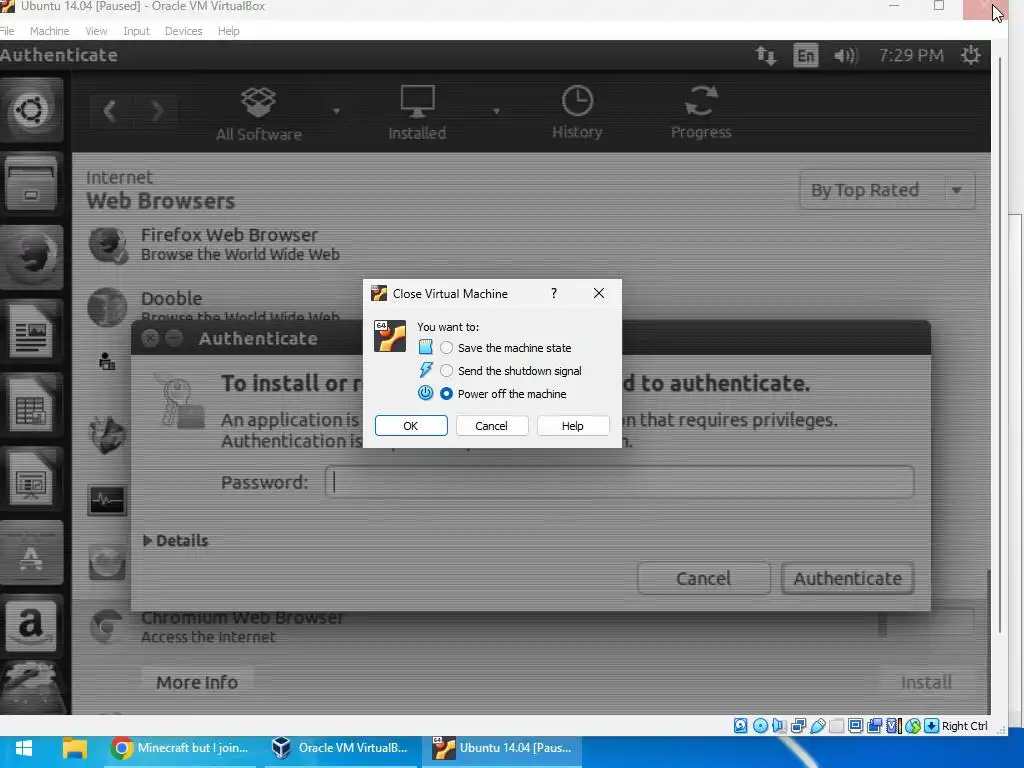Open the By Top Rated sort dropdown
Screen dimensions: 1024x768
click(x=887, y=190)
